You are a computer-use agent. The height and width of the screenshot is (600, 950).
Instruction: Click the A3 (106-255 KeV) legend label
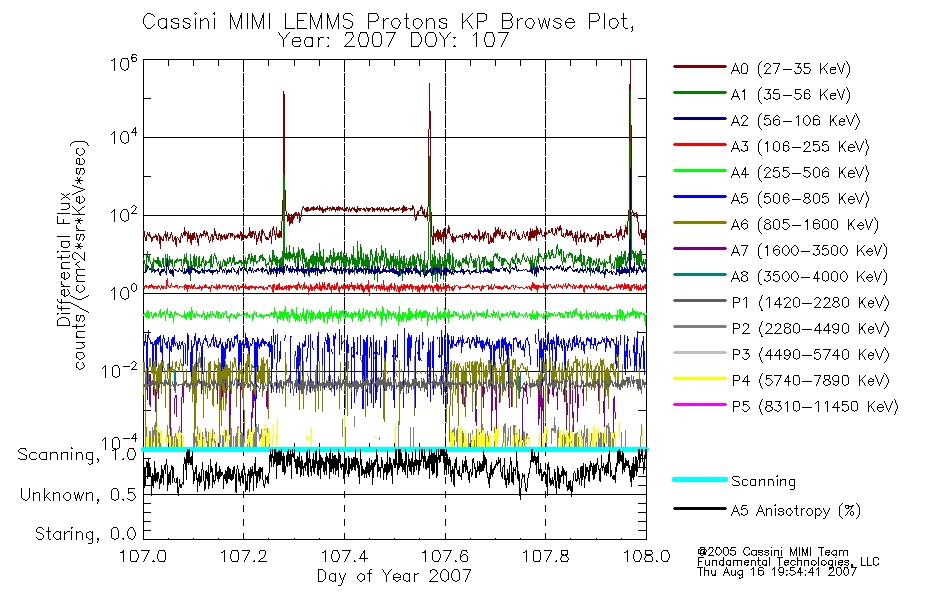tap(800, 147)
